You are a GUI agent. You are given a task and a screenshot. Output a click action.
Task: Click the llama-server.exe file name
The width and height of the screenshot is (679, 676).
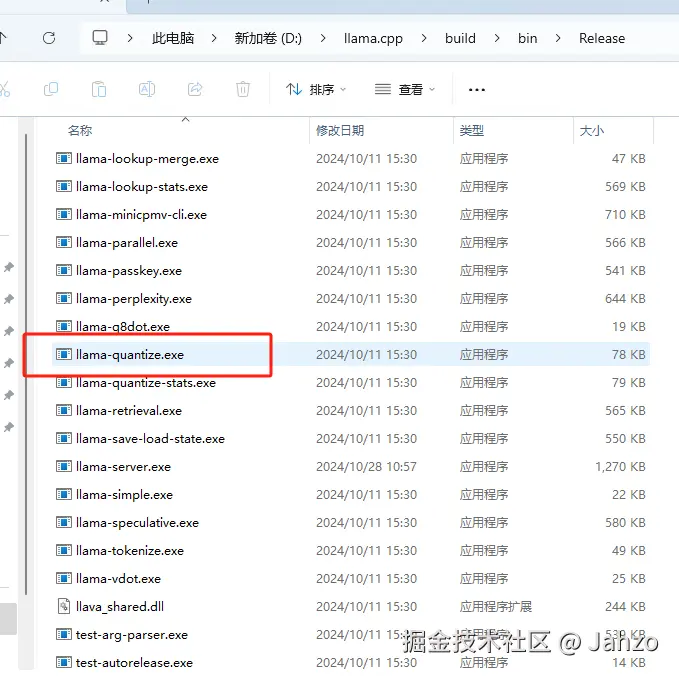click(x=123, y=467)
